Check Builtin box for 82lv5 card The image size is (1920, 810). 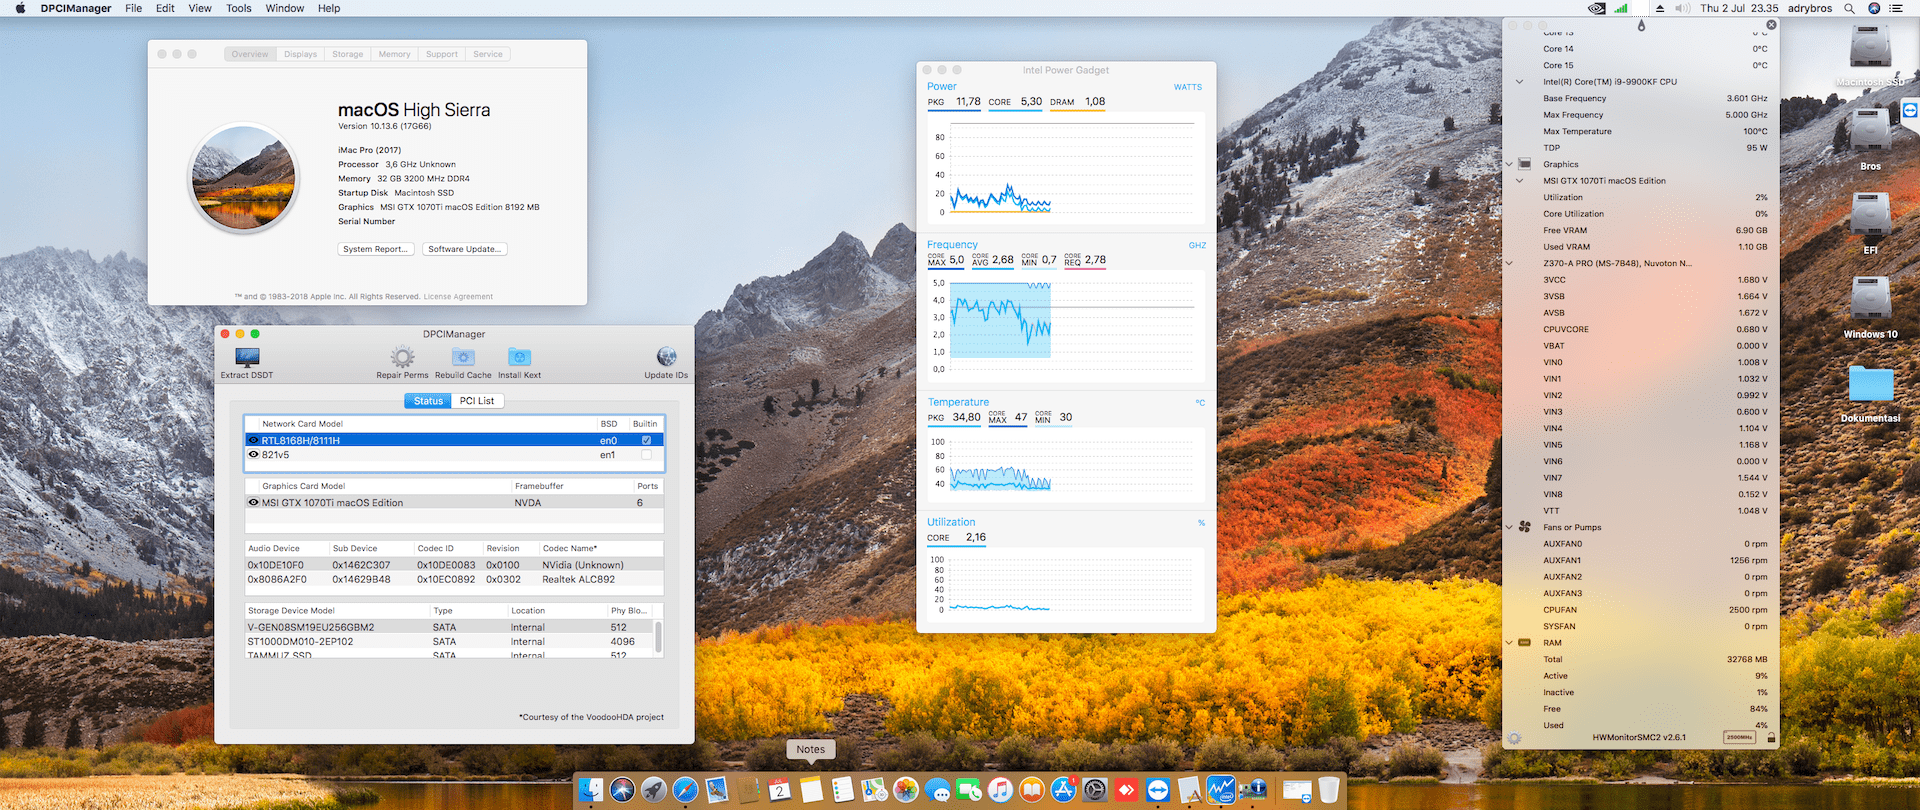click(x=646, y=455)
